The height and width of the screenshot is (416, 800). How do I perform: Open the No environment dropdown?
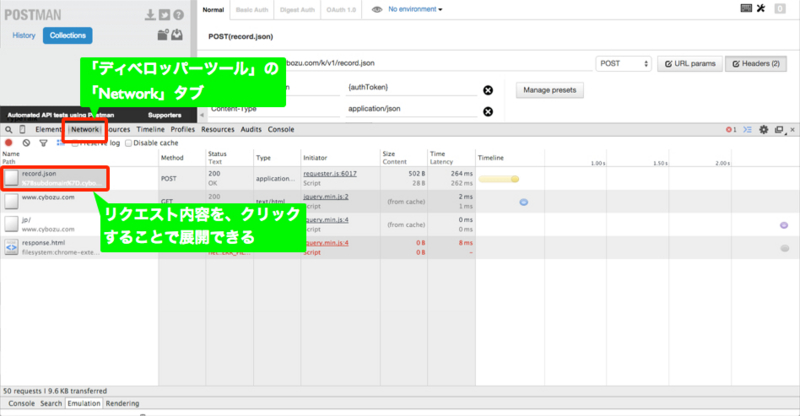(415, 9)
